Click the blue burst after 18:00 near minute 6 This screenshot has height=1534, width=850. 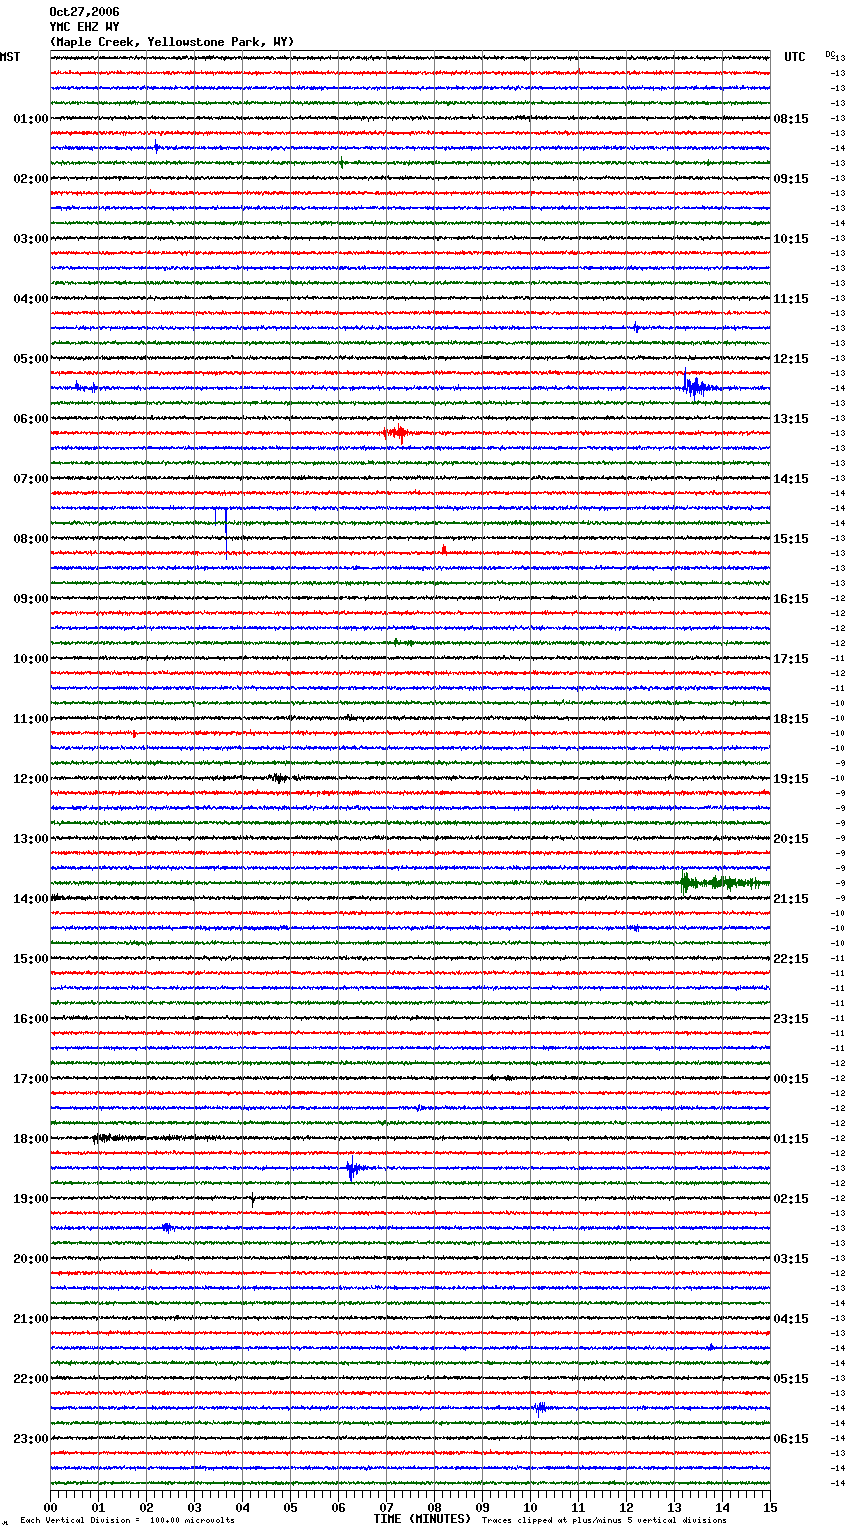pos(353,1168)
